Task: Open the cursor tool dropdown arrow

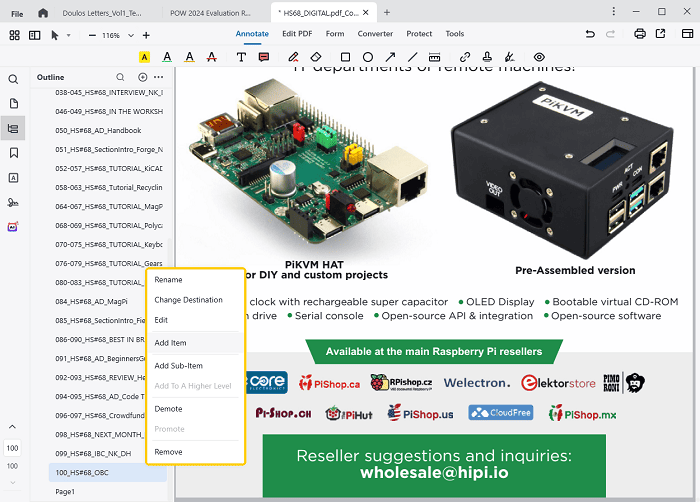Action: (69, 35)
